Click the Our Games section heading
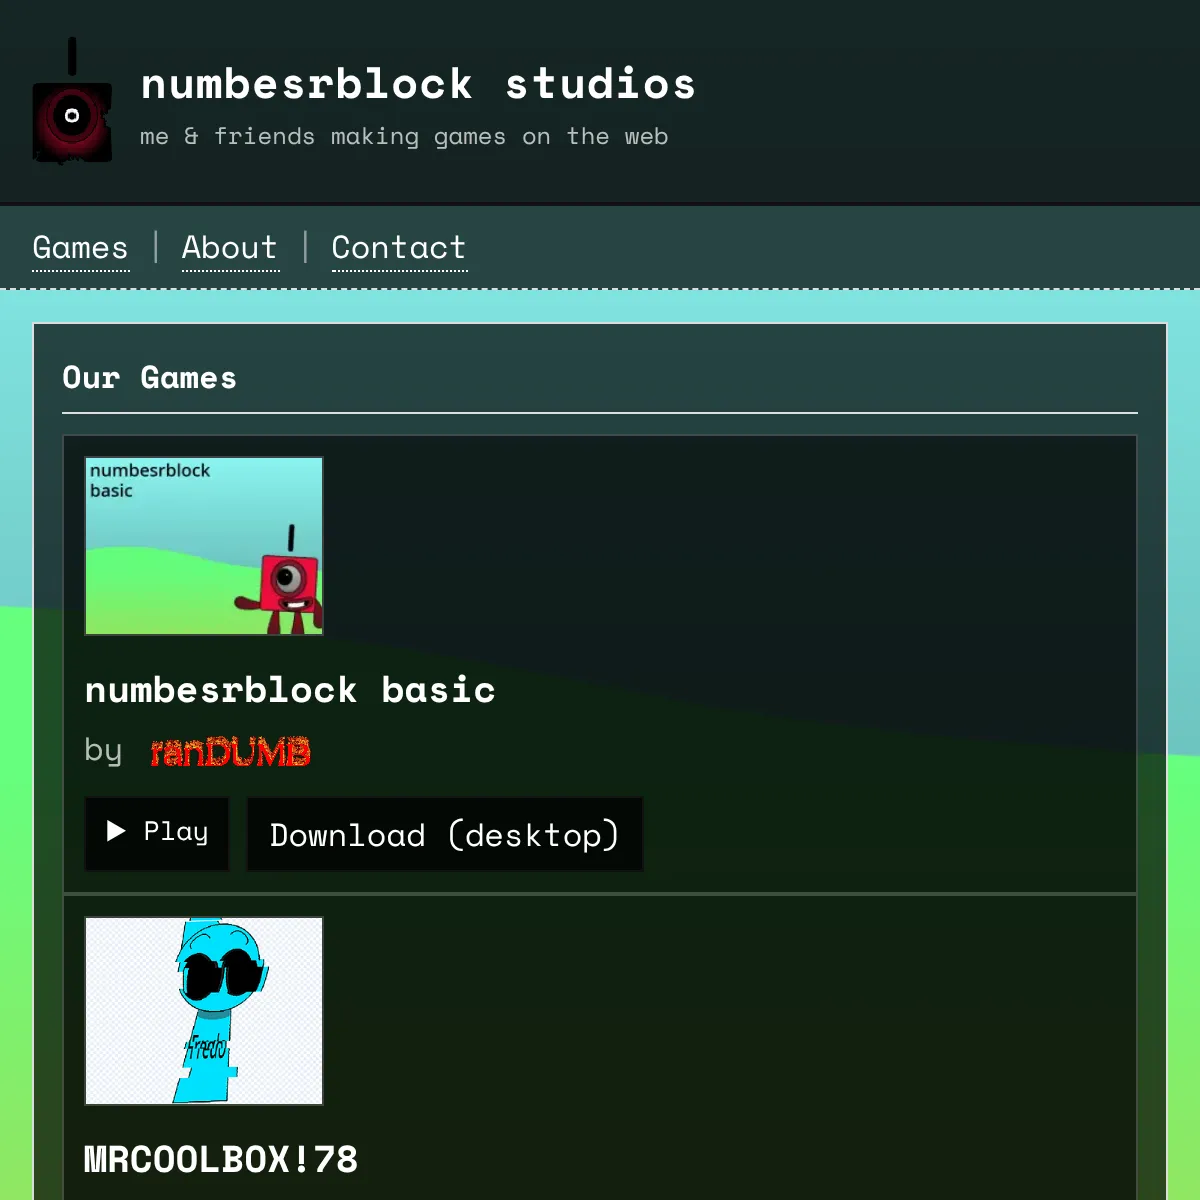 coord(149,378)
